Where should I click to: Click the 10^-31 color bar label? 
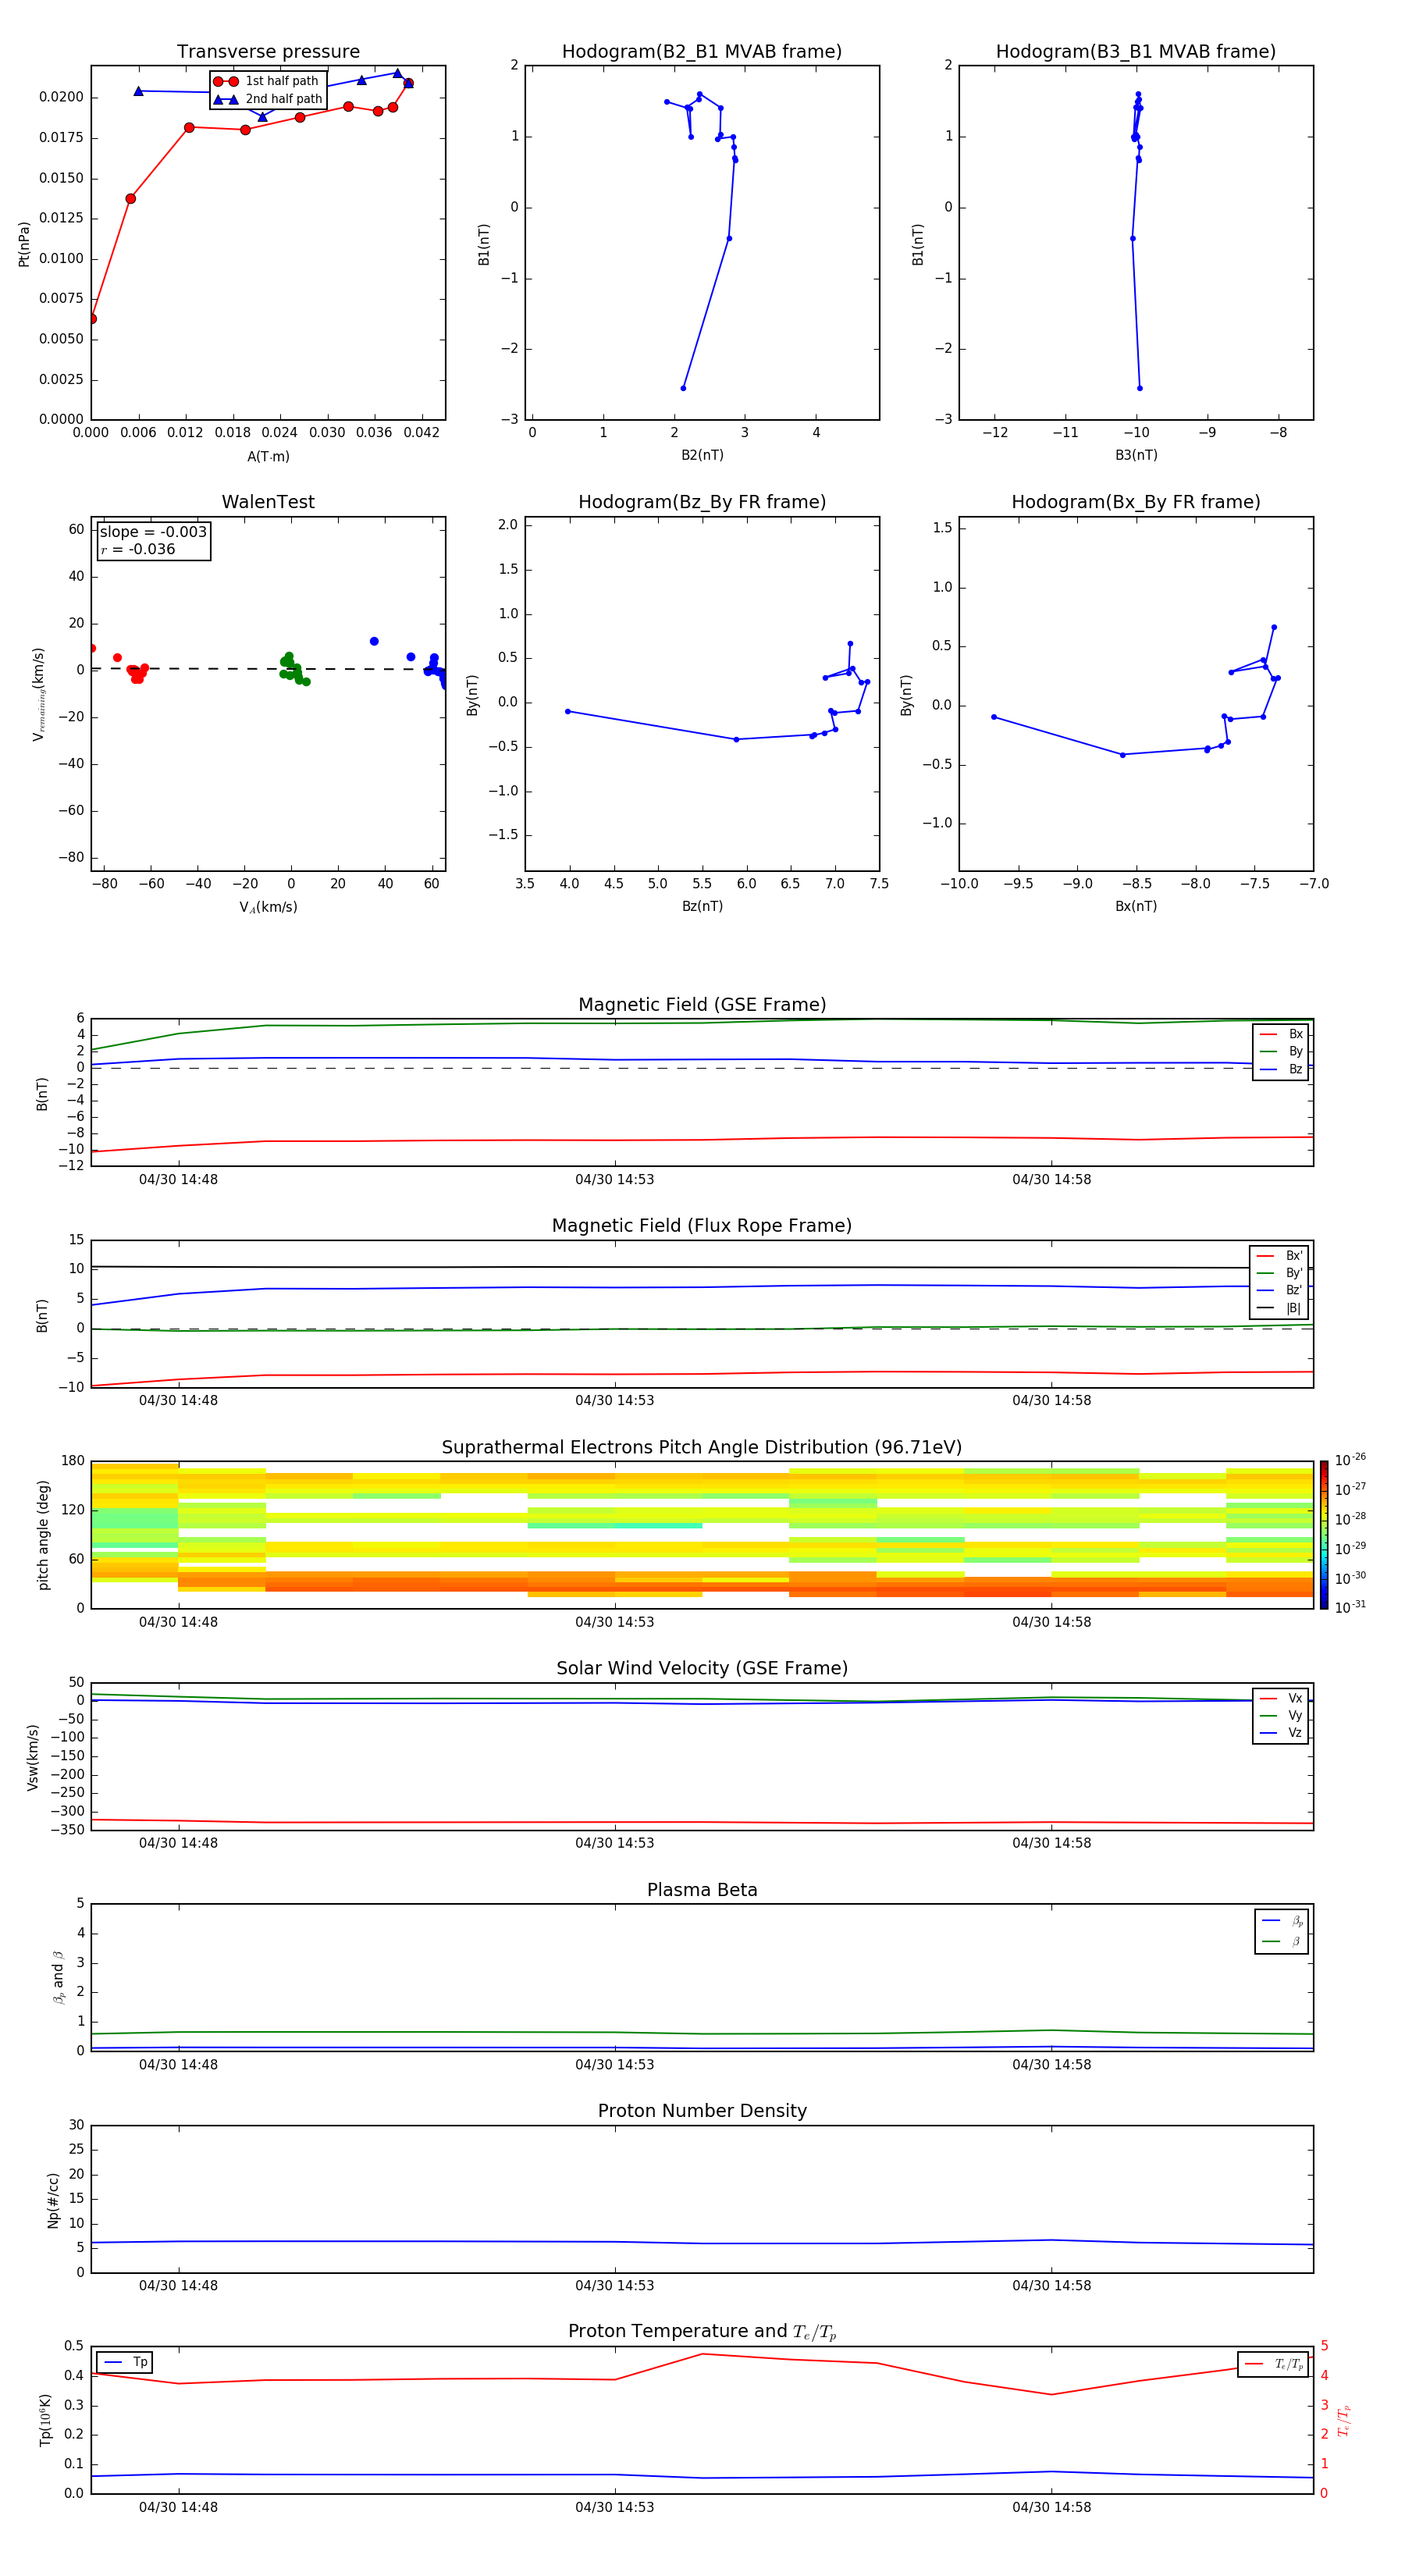1350,1607
